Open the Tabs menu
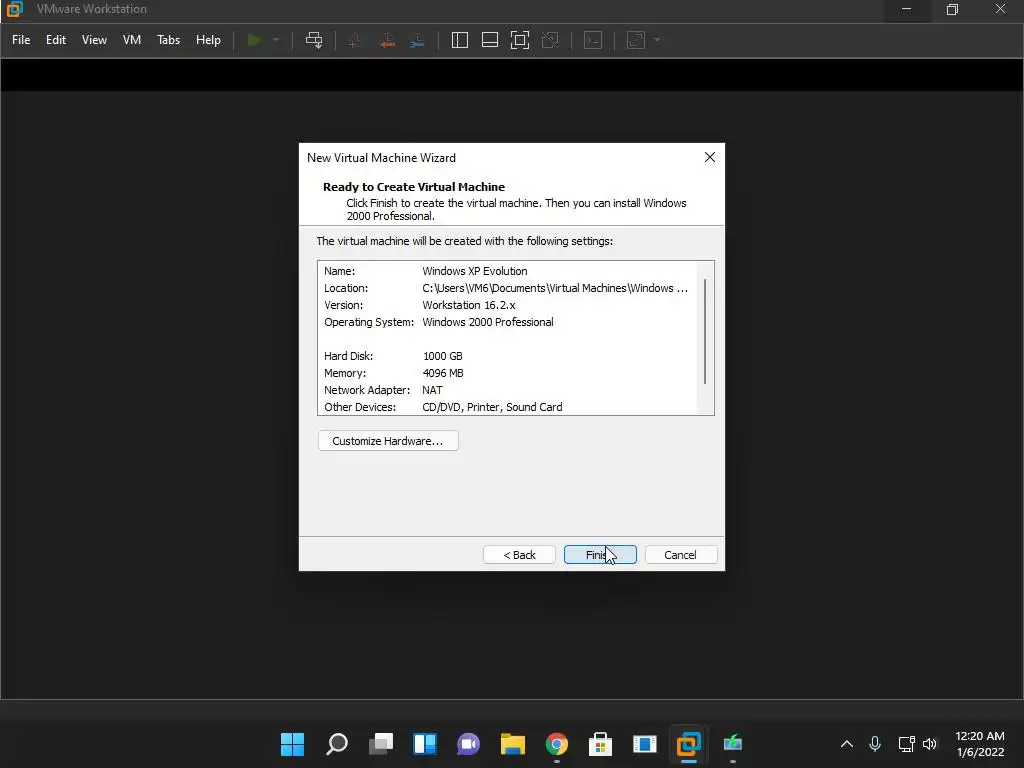Viewport: 1024px width, 768px height. [168, 40]
